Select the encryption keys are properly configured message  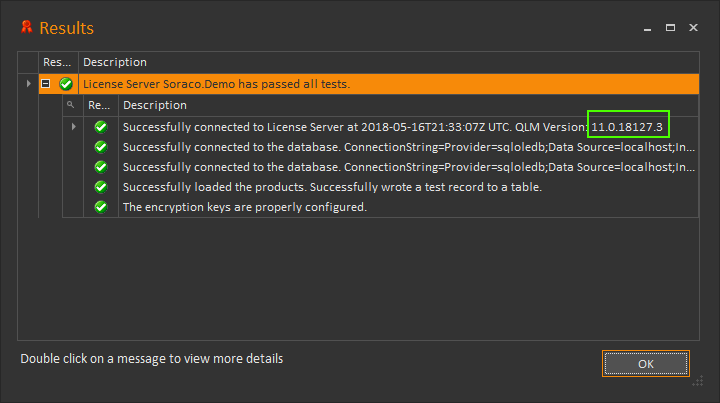point(245,207)
